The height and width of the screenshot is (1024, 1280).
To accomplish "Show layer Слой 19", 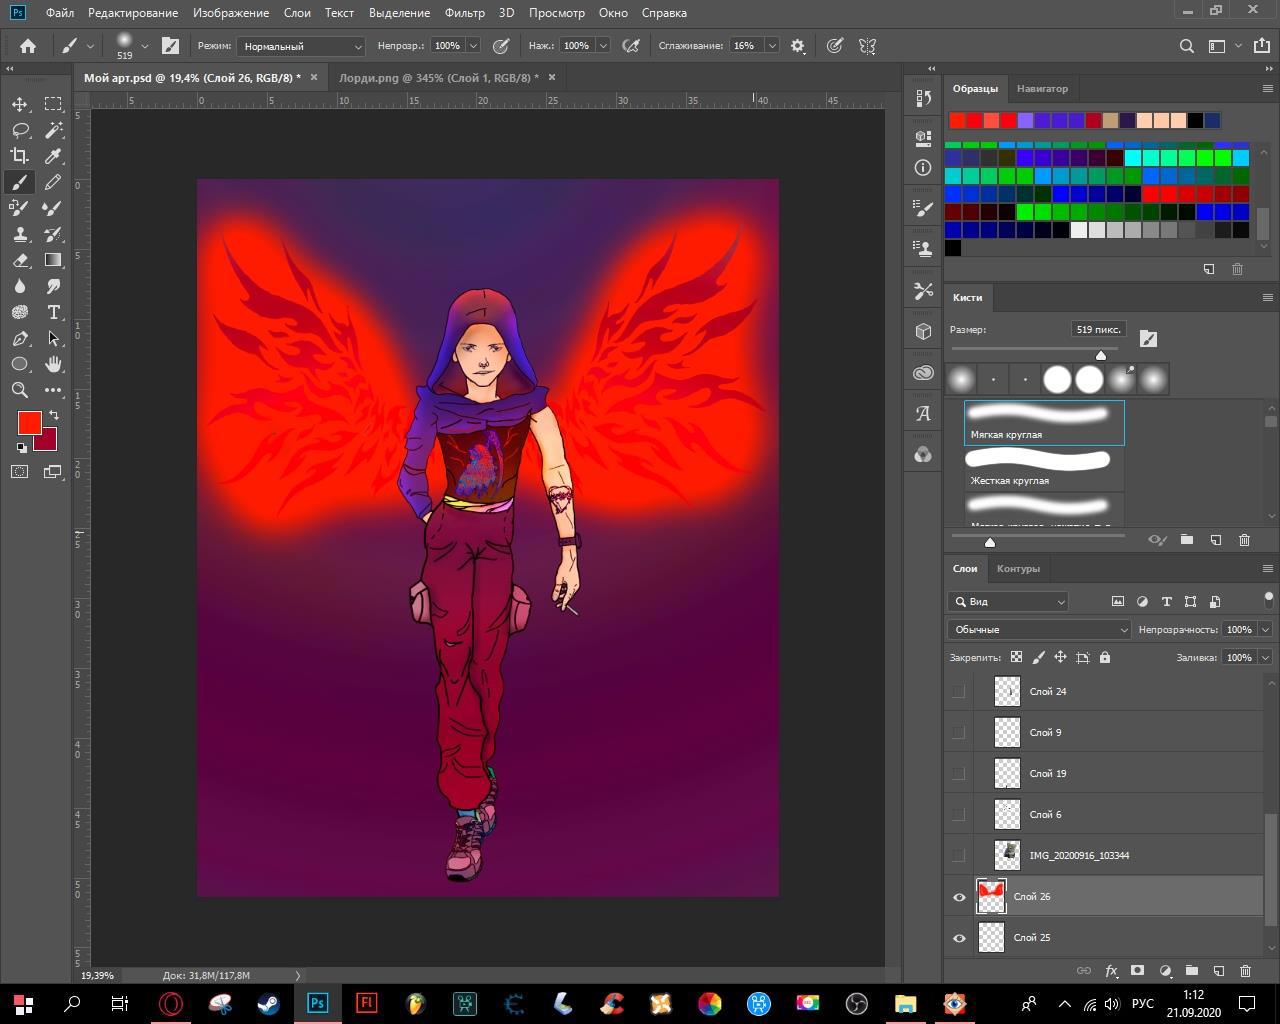I will coord(959,773).
